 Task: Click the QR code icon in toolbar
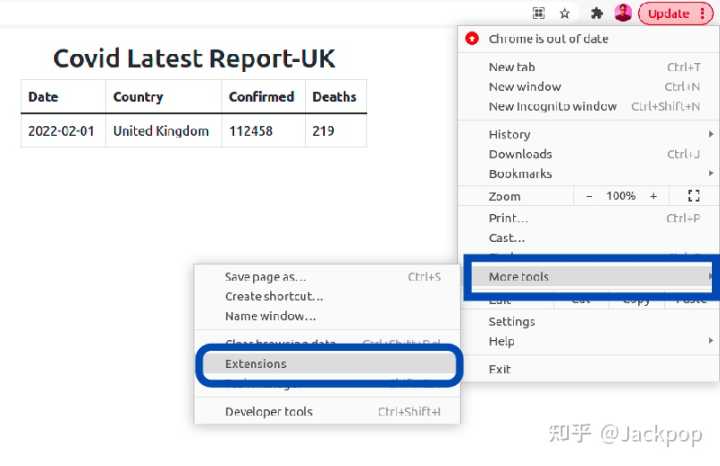[538, 13]
